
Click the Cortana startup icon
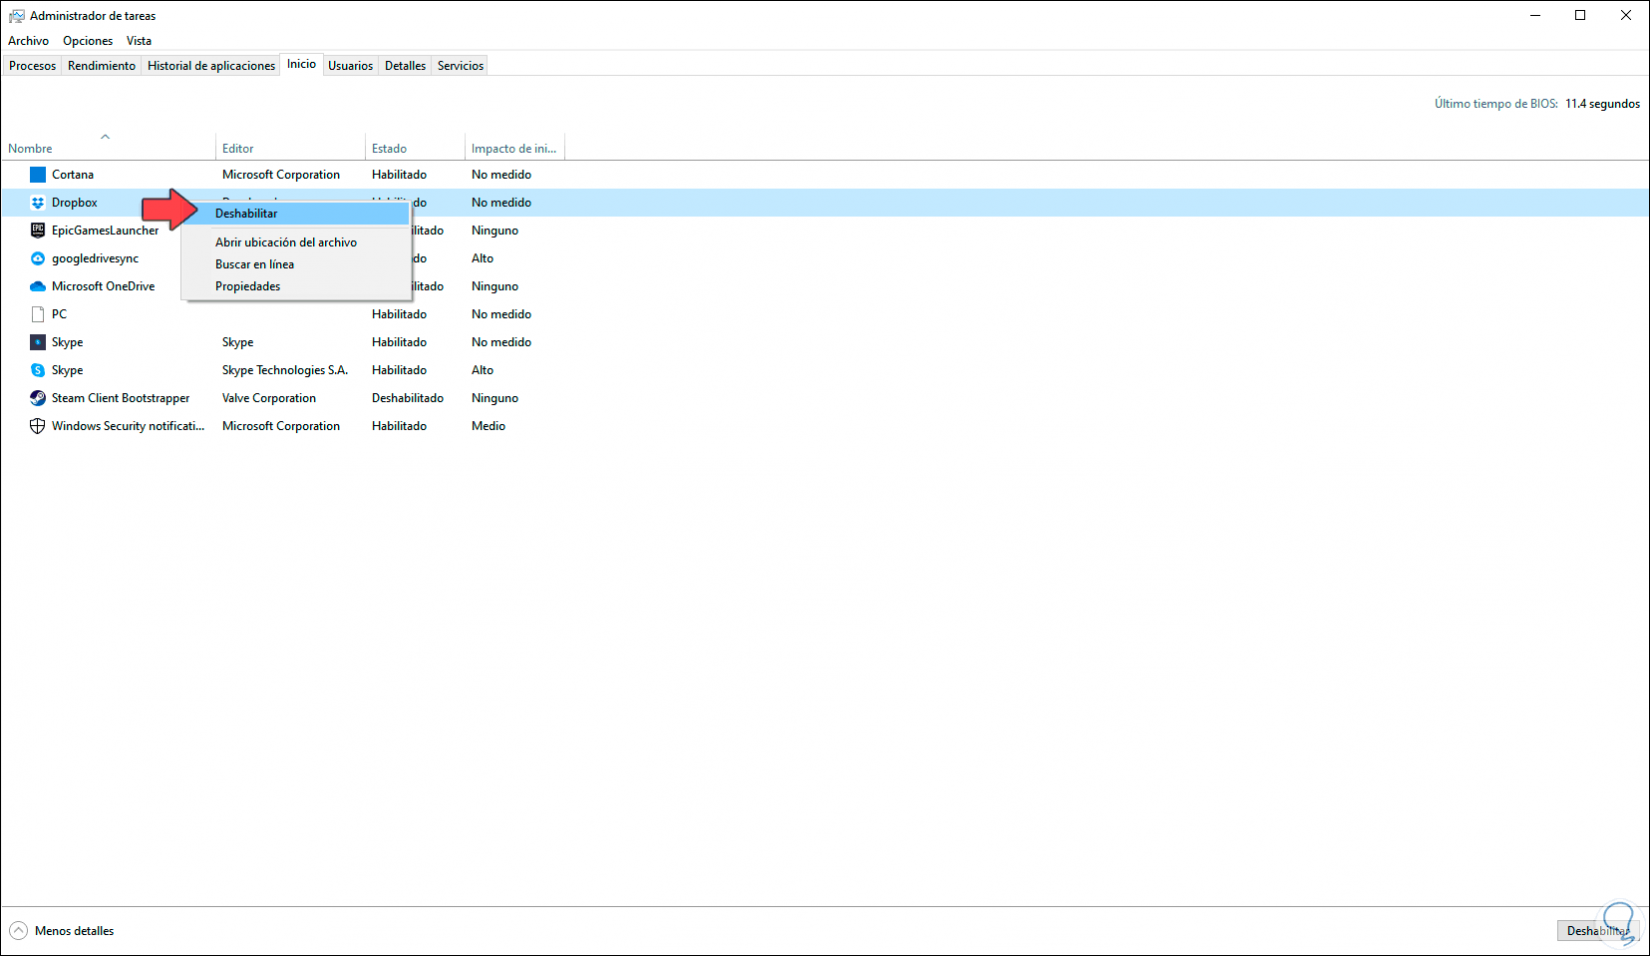37,174
